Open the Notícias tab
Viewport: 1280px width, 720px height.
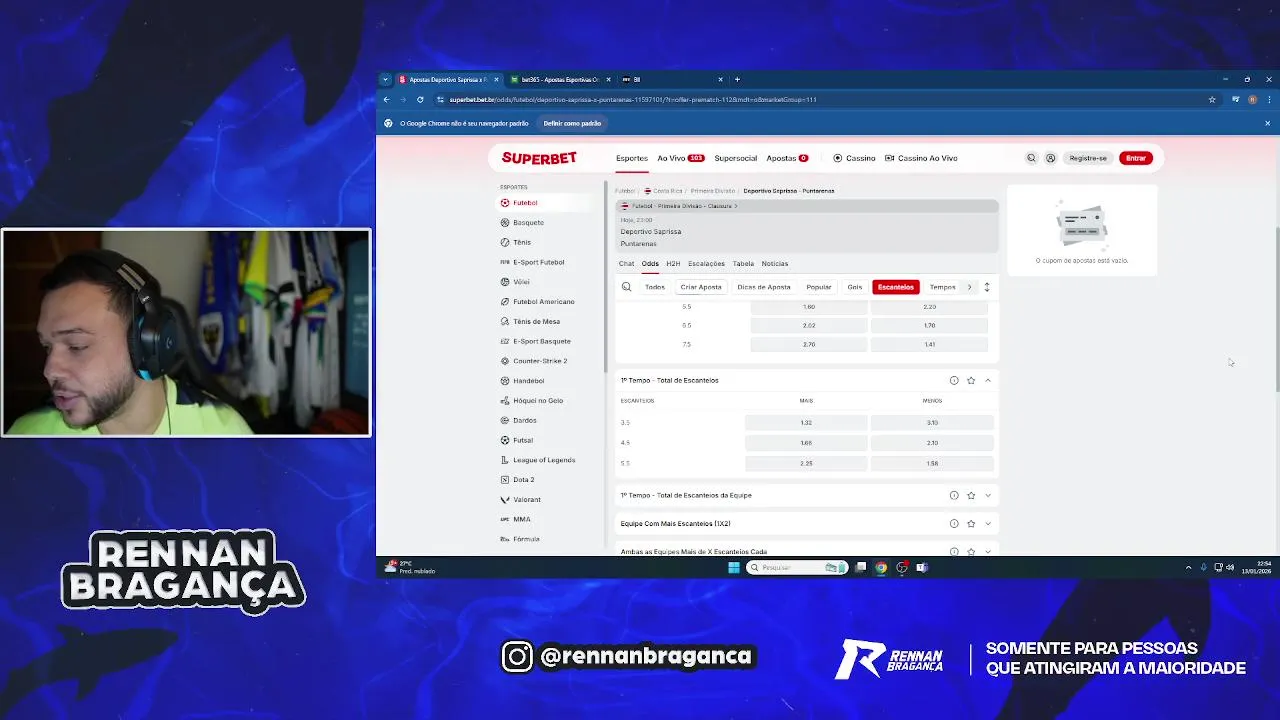775,263
